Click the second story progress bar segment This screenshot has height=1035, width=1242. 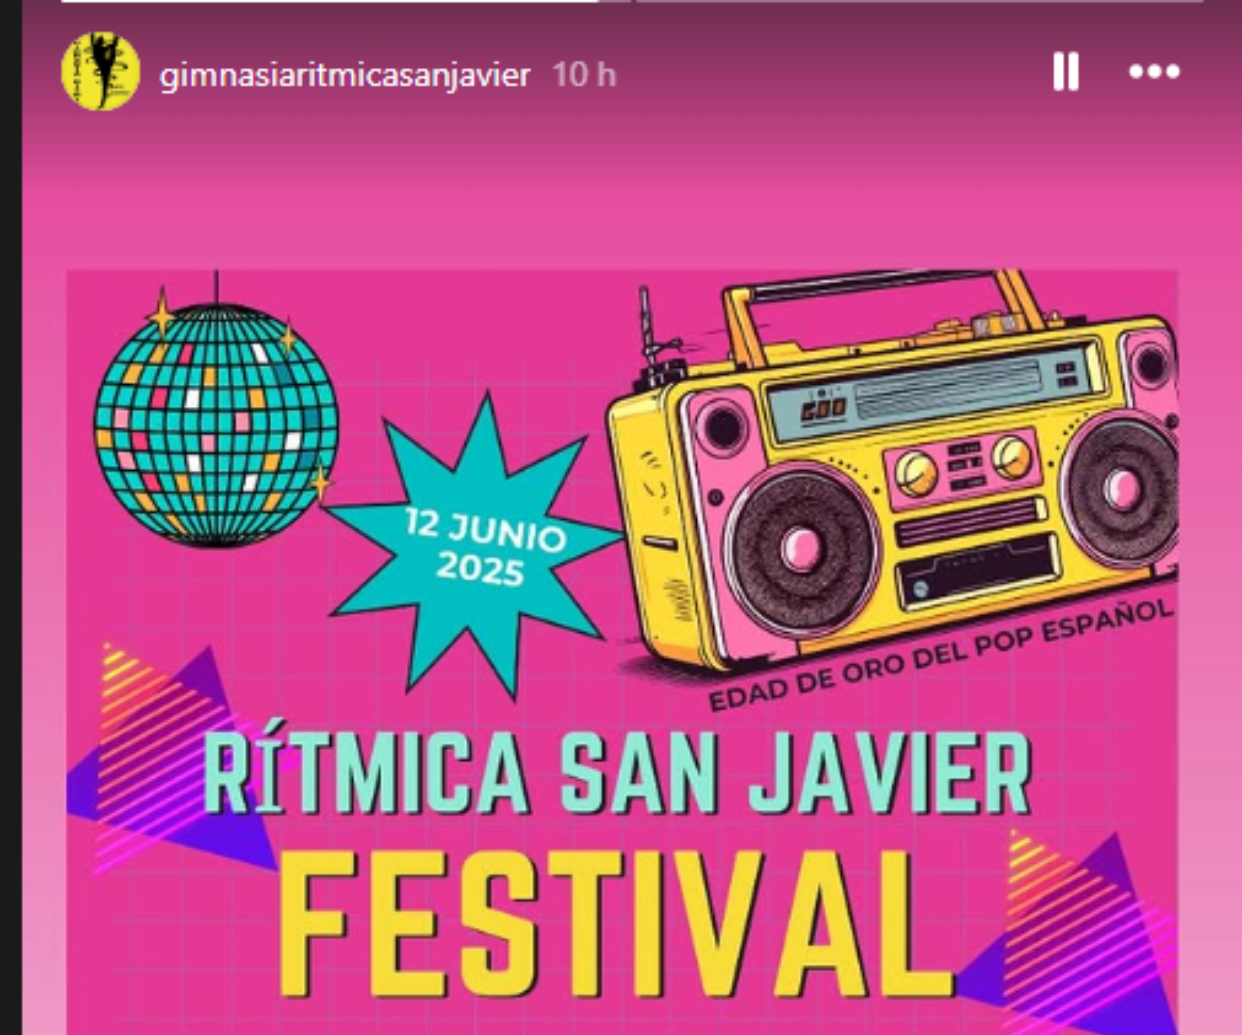tap(920, 1)
